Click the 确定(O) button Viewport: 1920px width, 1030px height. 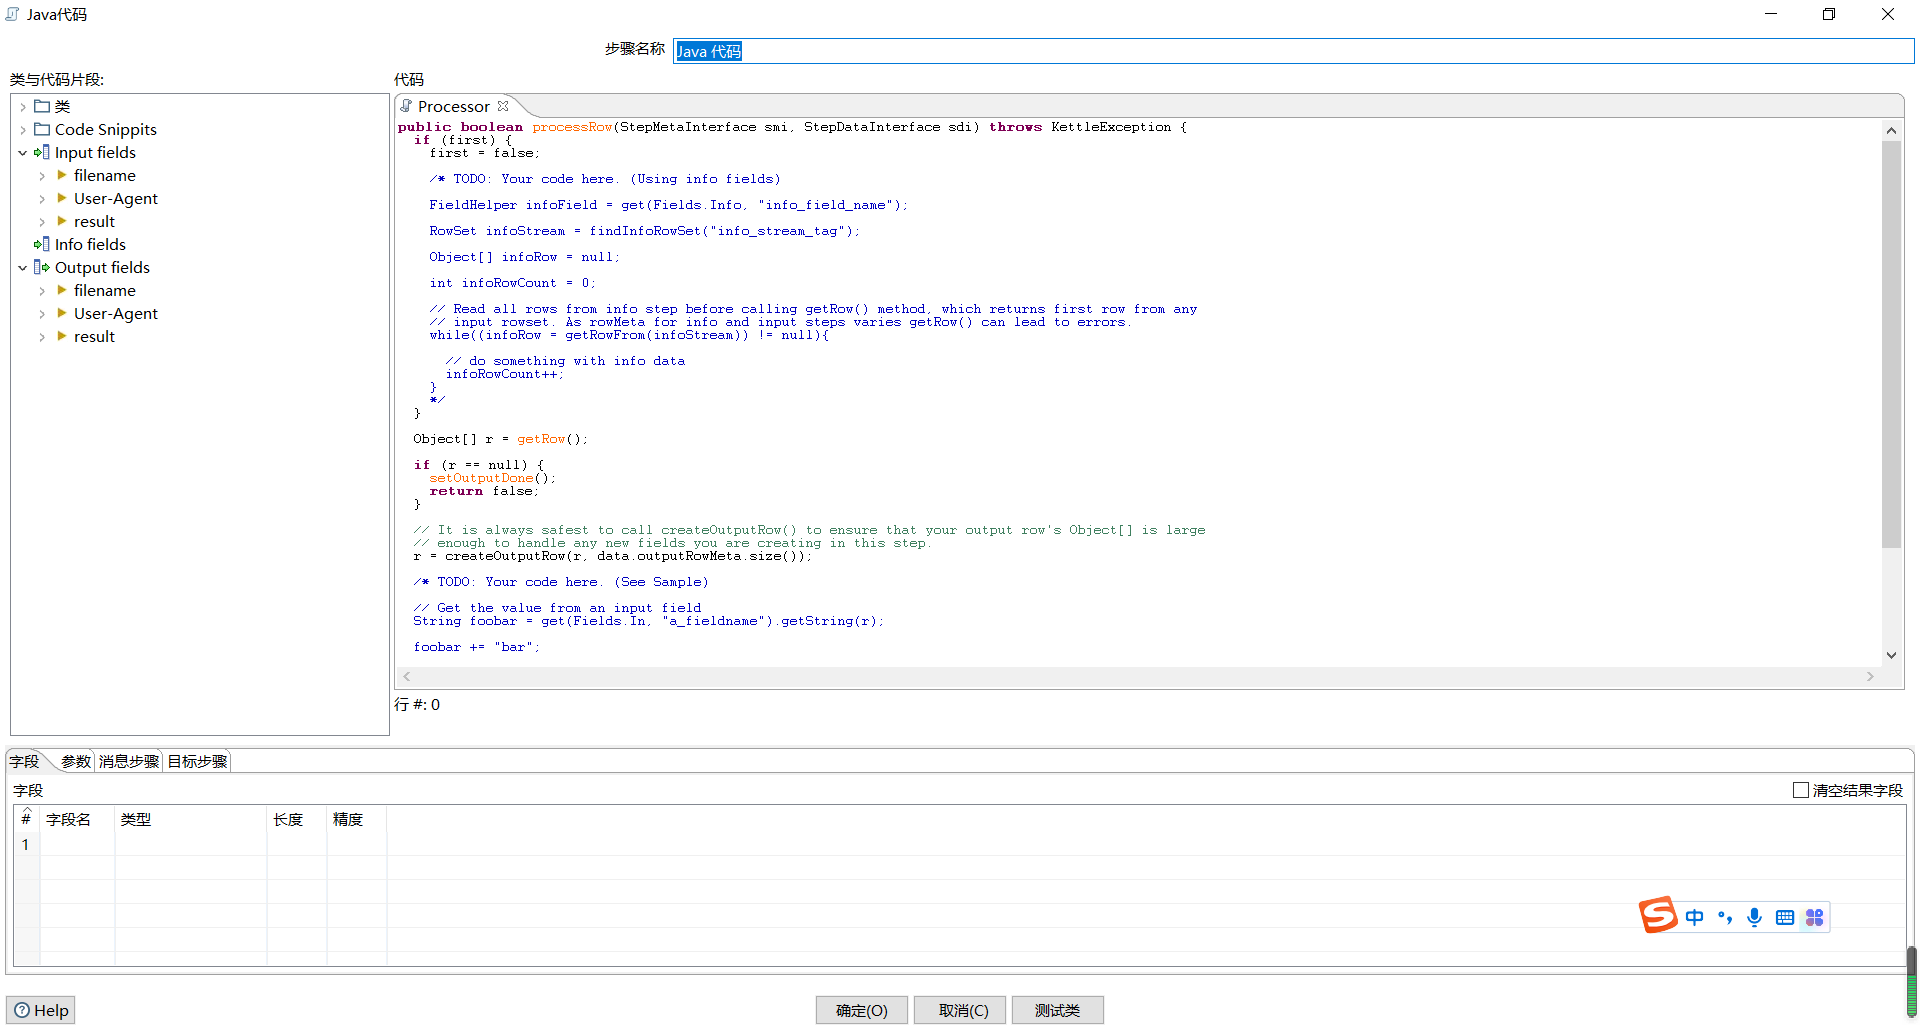pyautogui.click(x=862, y=1010)
